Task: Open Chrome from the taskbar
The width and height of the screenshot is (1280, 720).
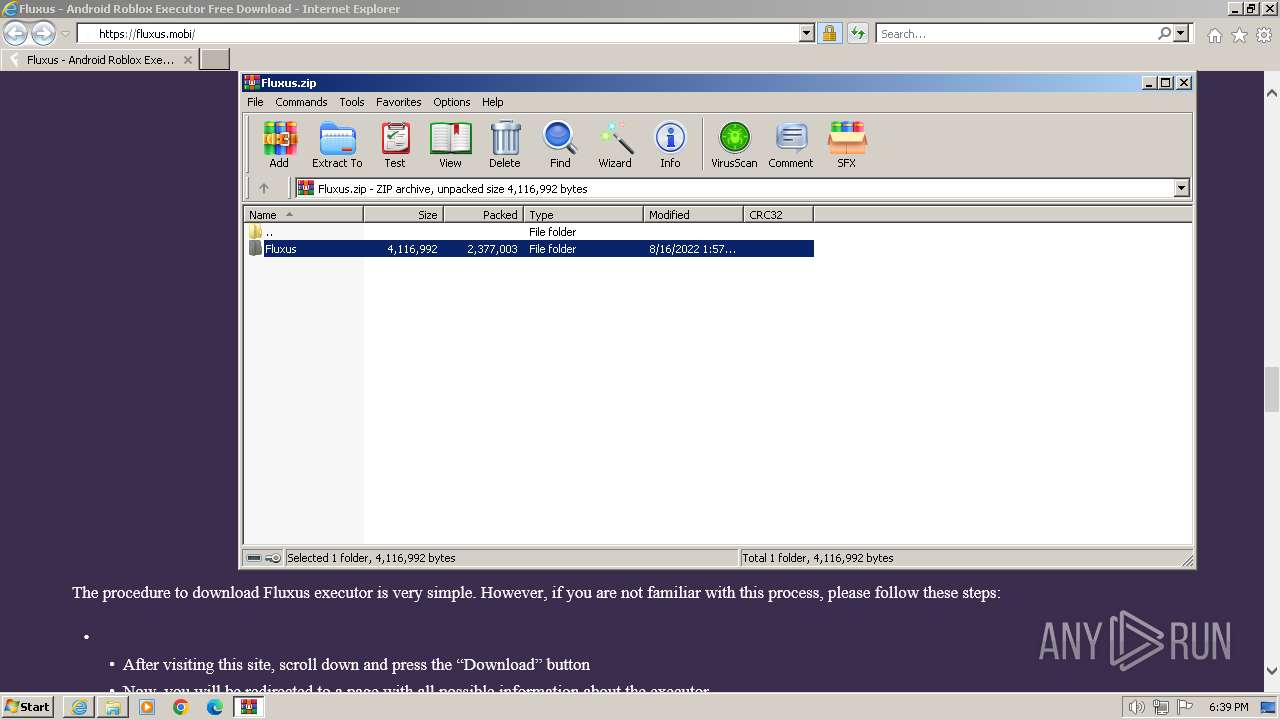Action: point(180,707)
